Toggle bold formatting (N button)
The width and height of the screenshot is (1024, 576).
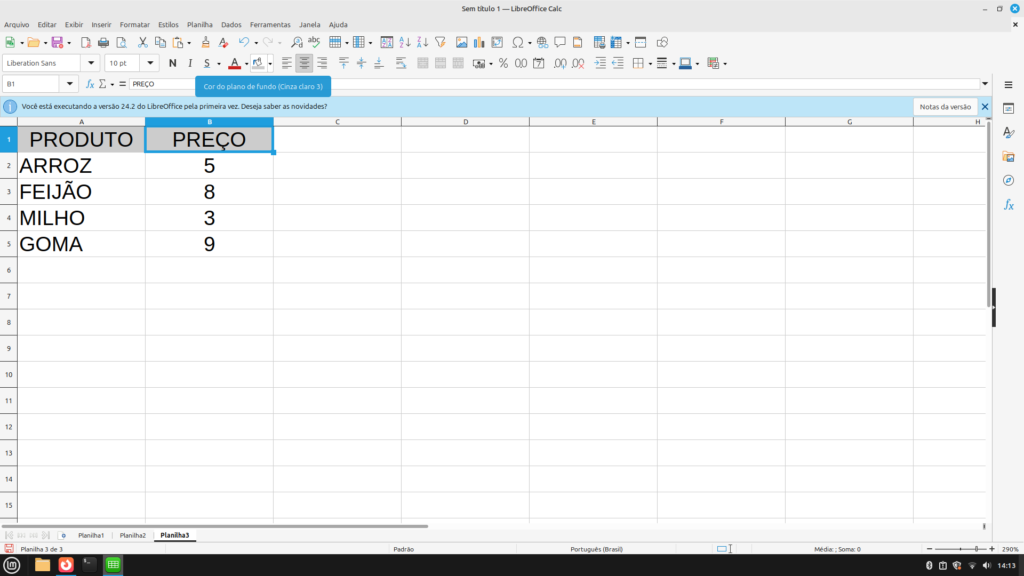(x=173, y=63)
